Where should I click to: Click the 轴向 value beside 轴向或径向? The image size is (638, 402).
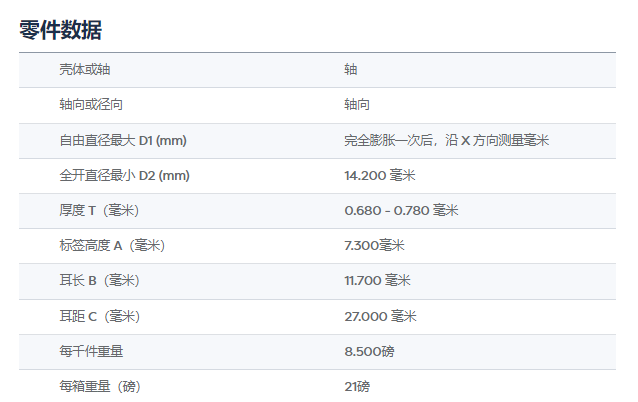[357, 105]
